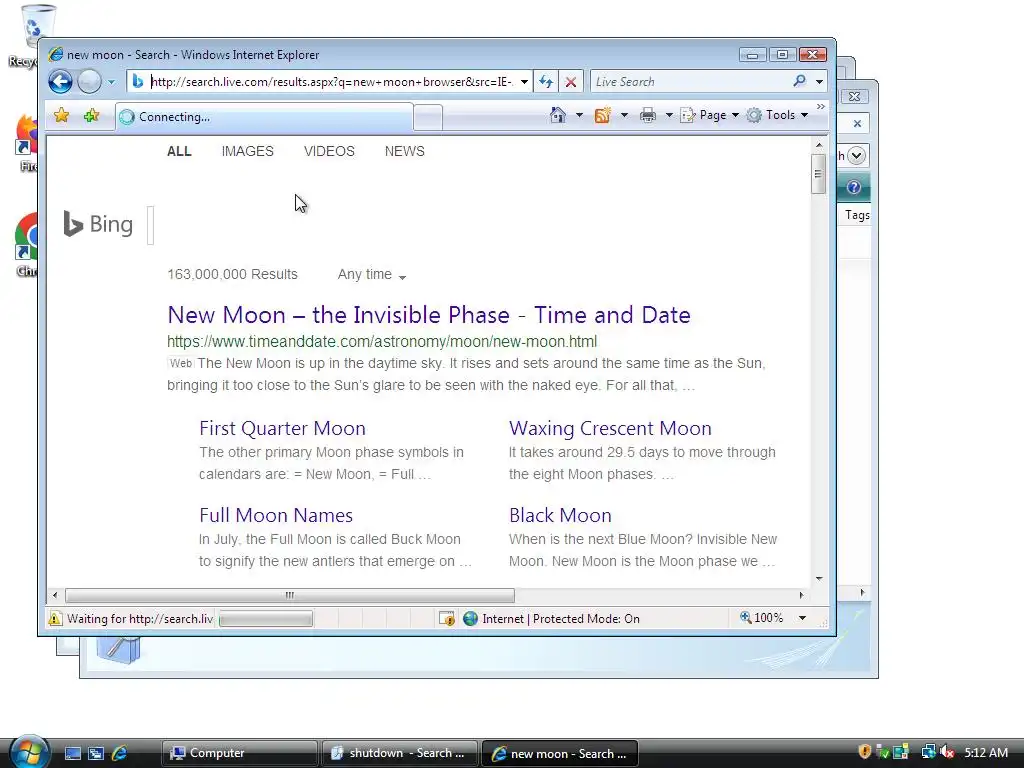Open the Tools menu

(777, 115)
